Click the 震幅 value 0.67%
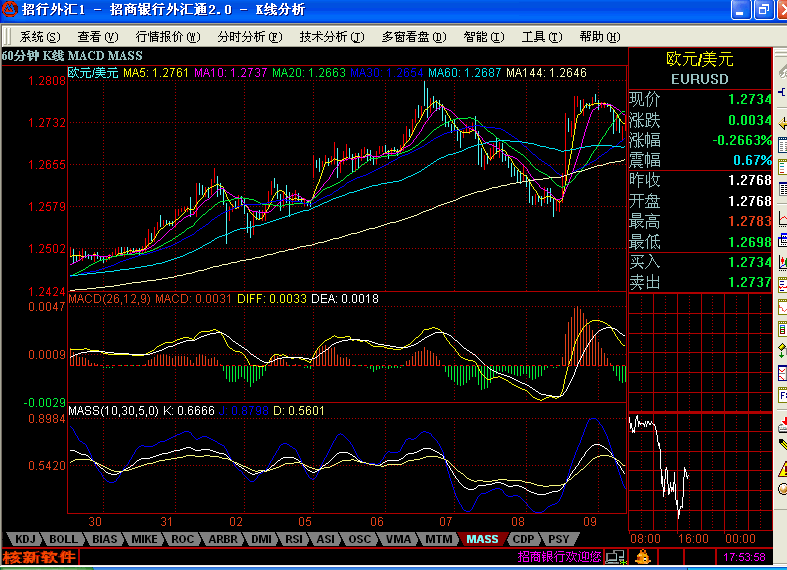 [x=752, y=160]
